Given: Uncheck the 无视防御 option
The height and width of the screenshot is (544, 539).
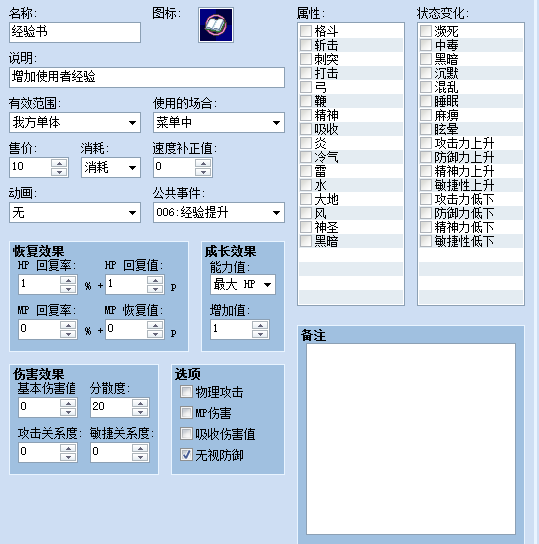Looking at the screenshot, I should point(186,454).
